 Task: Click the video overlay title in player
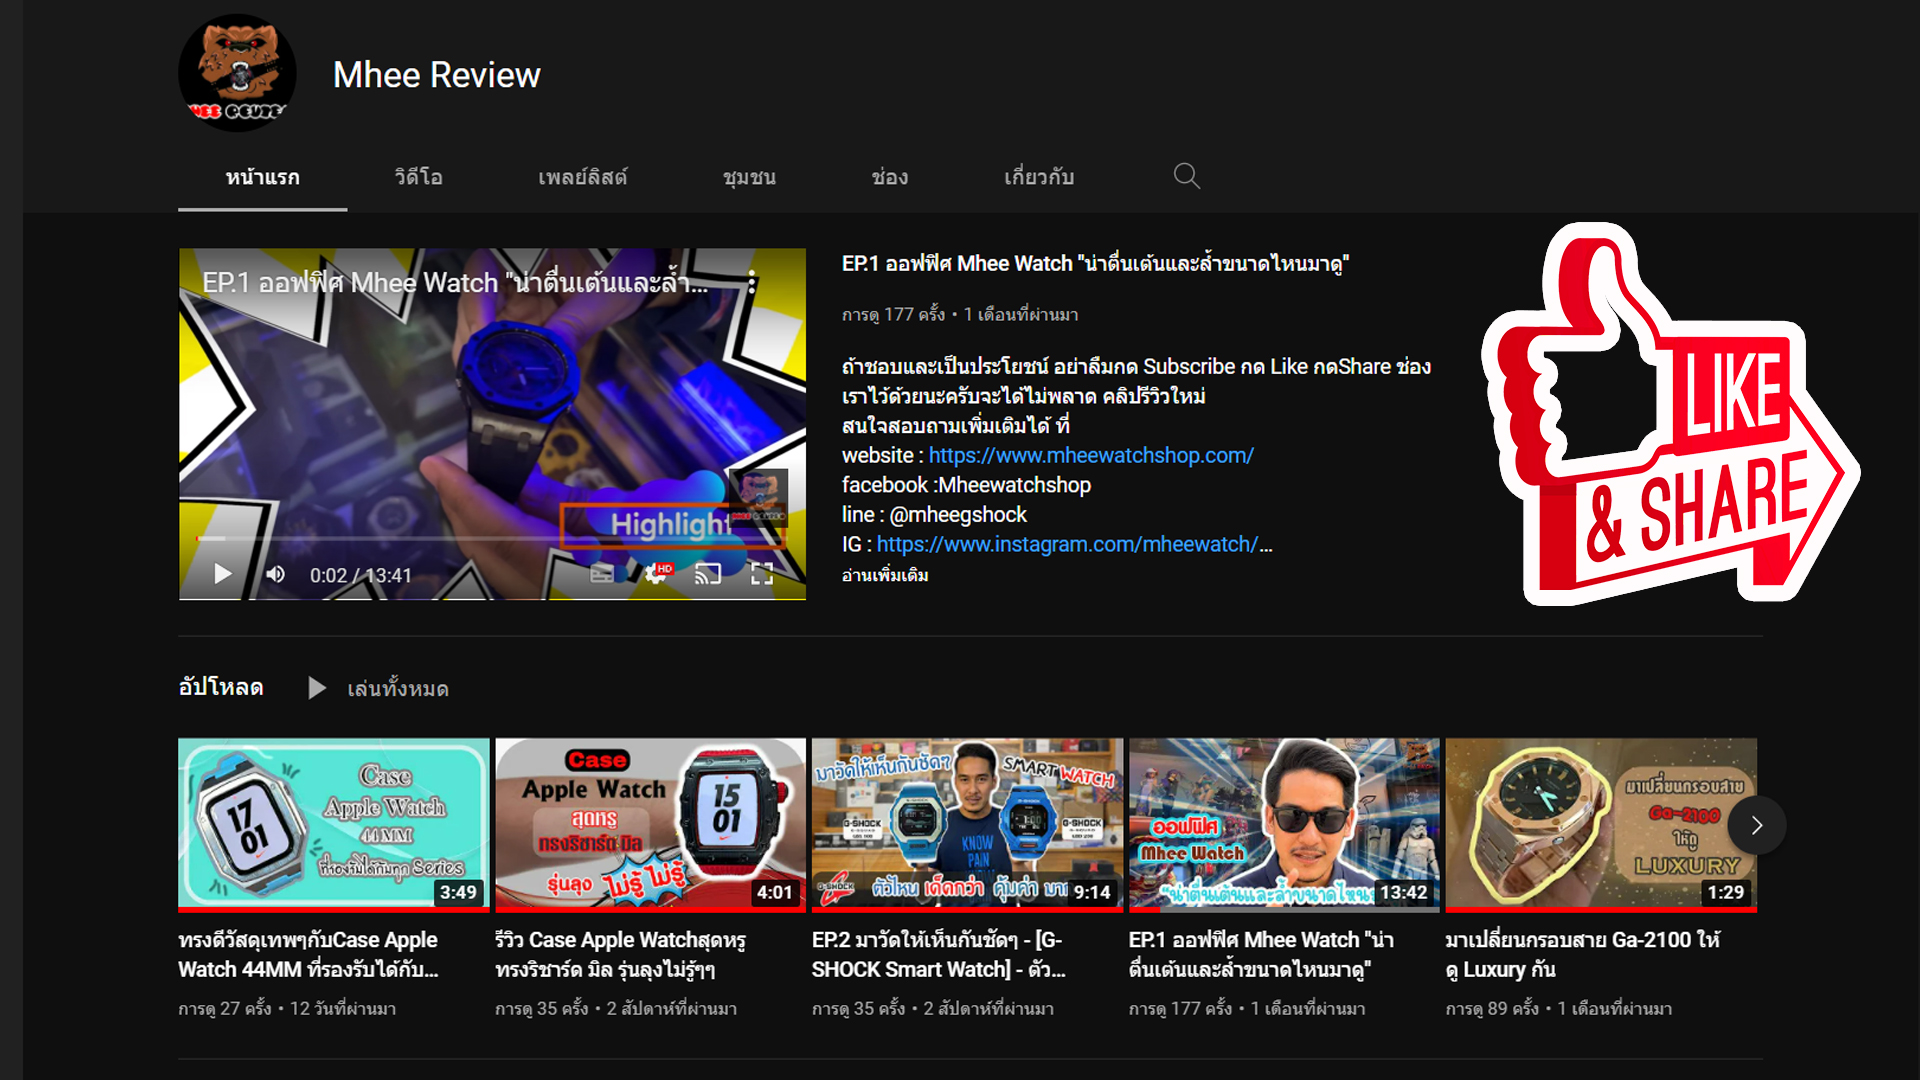point(455,283)
